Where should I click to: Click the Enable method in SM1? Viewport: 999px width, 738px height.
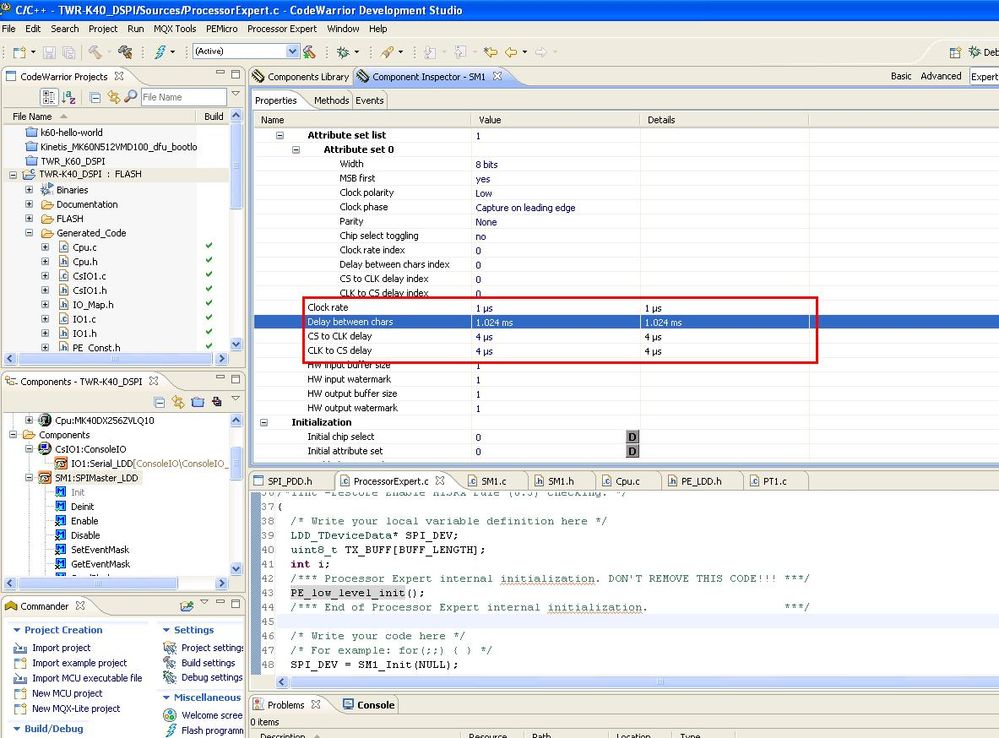coord(84,521)
